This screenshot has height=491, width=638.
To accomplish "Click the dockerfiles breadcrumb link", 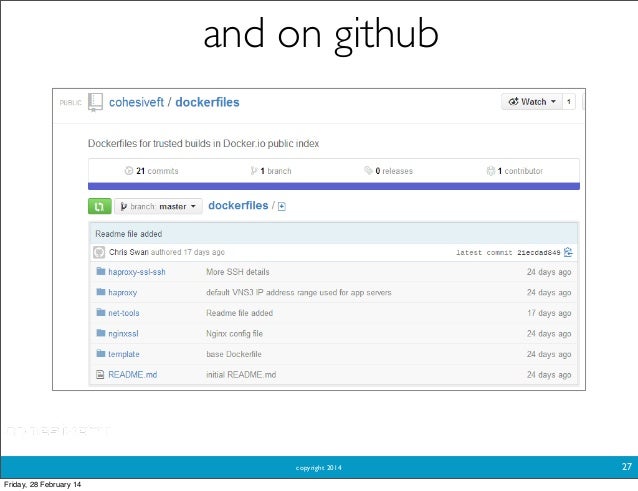I will click(x=238, y=205).
